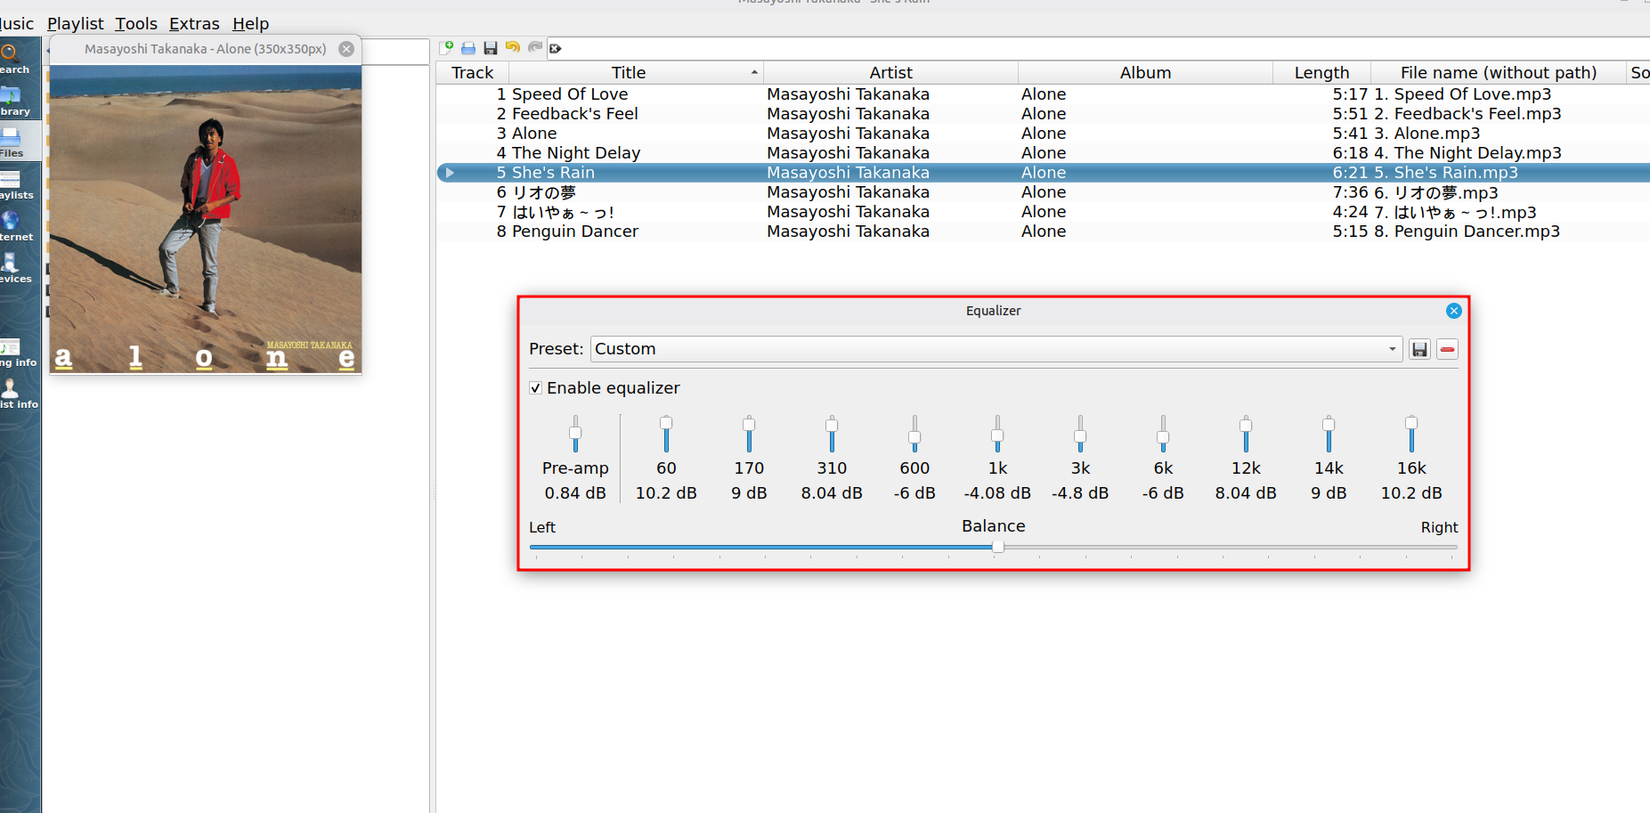Click the 12k band slider

click(1246, 434)
